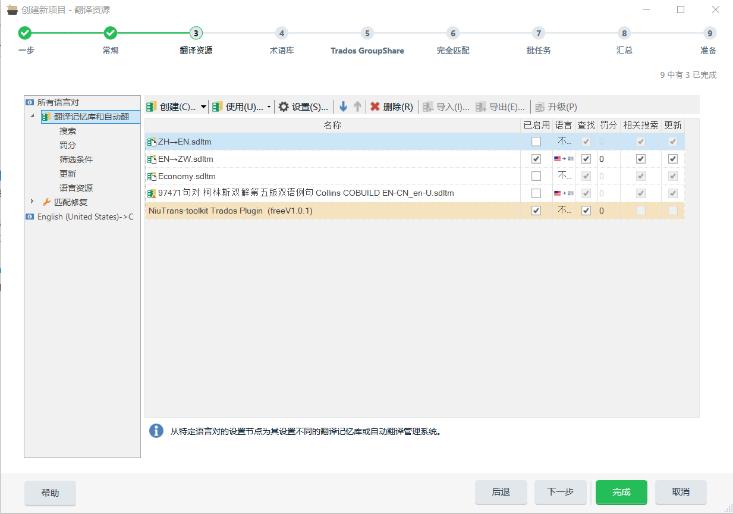The image size is (733, 514).
Task: Click the 帮助 help button
Action: (x=50, y=493)
